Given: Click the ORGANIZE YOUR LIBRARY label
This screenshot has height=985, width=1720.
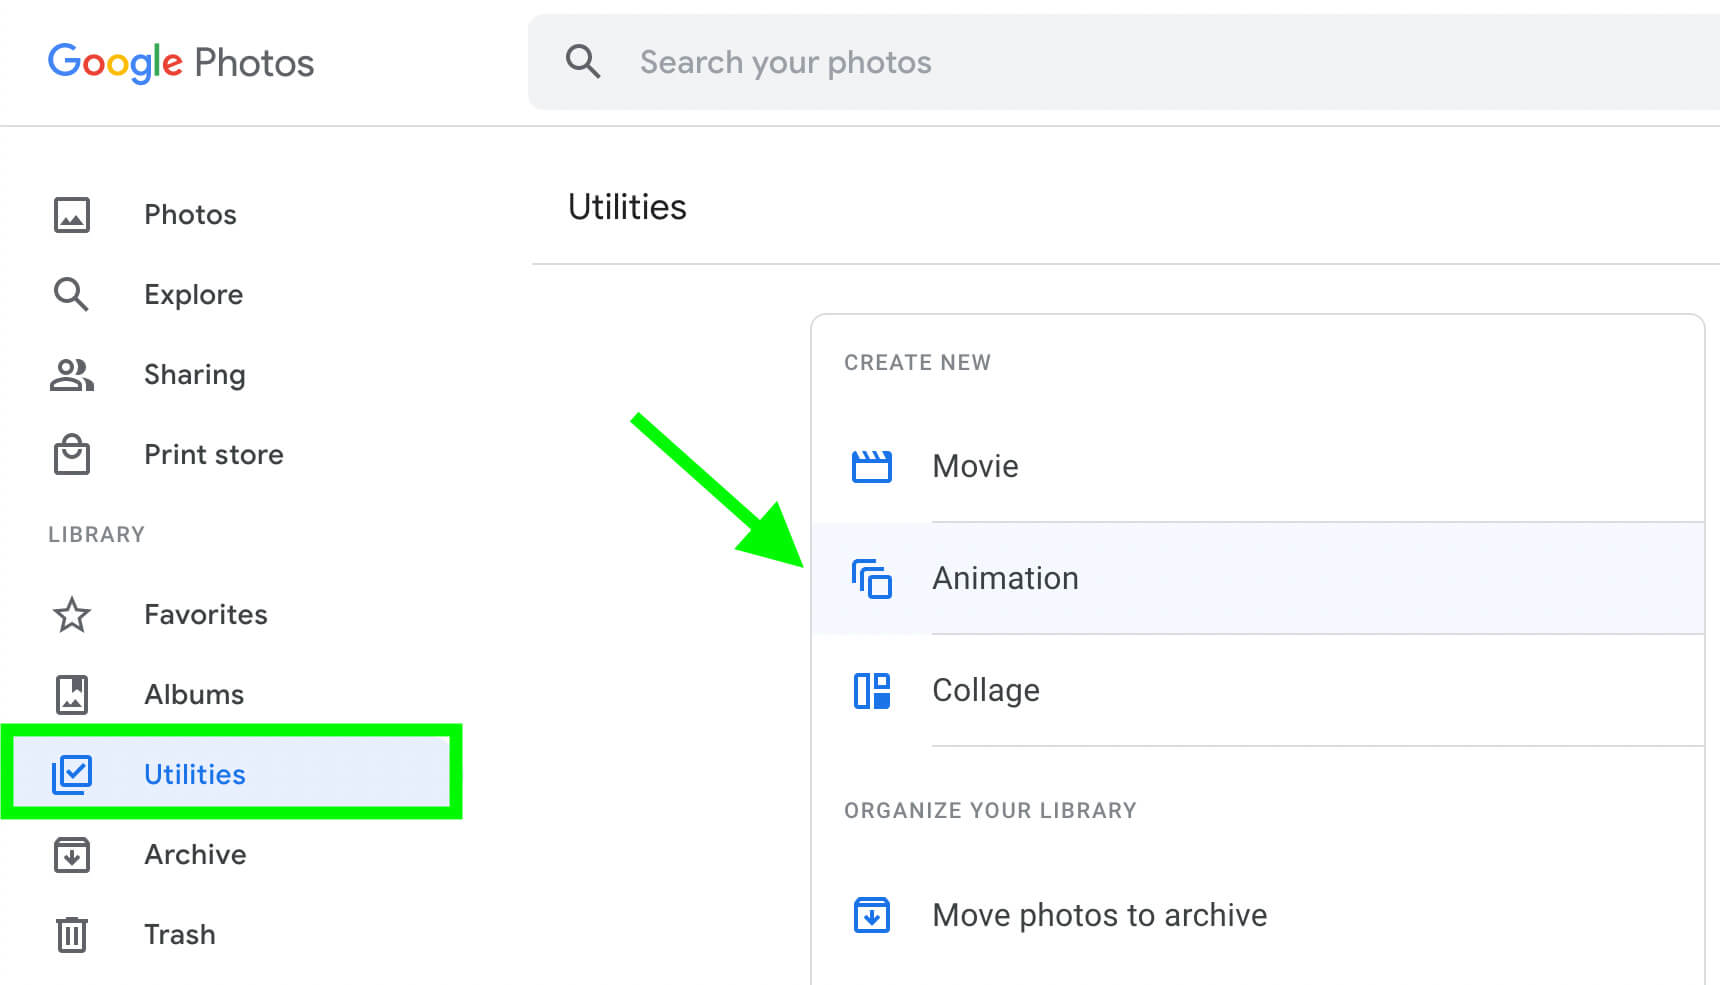Looking at the screenshot, I should [x=990, y=811].
